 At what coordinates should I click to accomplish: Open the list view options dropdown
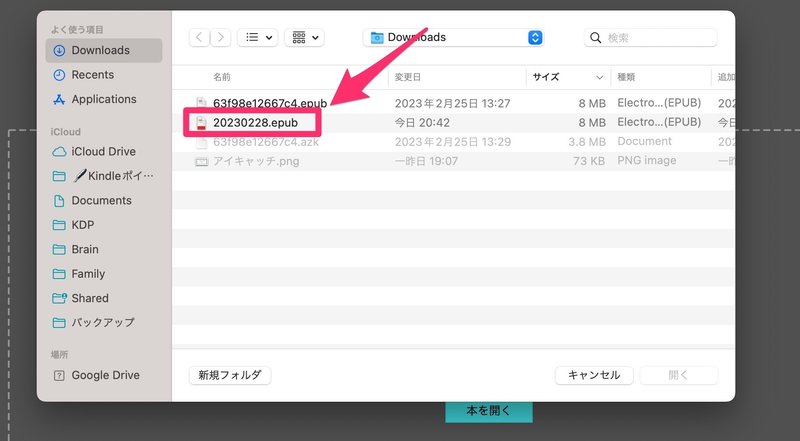[x=258, y=37]
